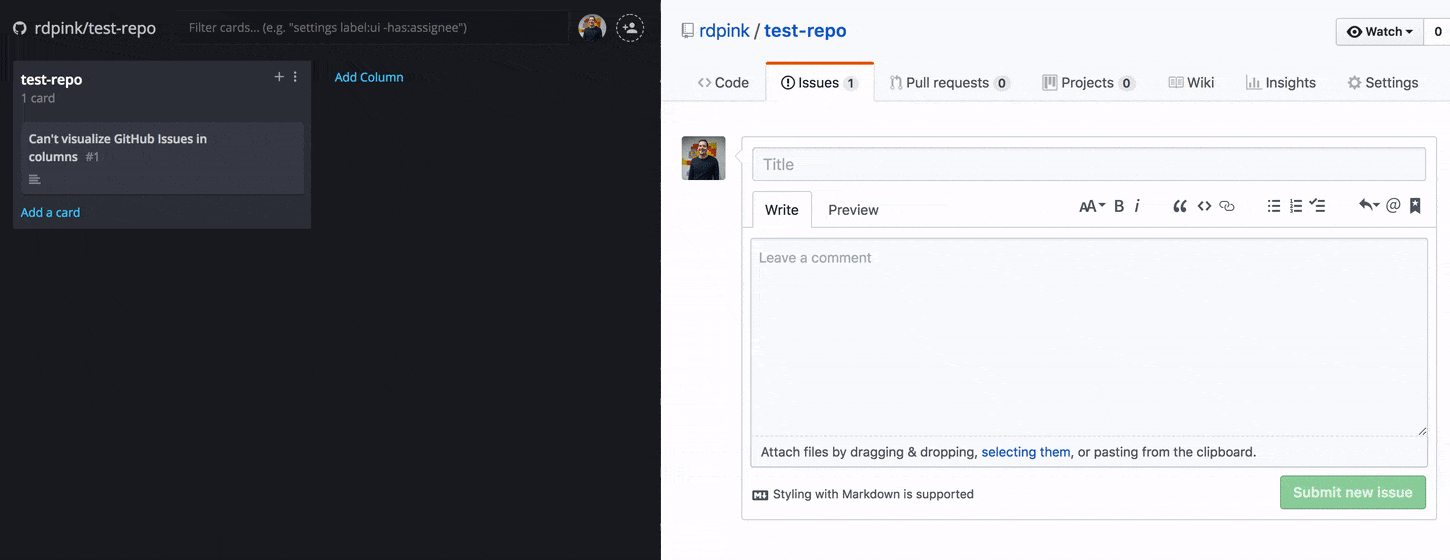Select the Preview tab
The image size is (1450, 560).
click(x=853, y=210)
